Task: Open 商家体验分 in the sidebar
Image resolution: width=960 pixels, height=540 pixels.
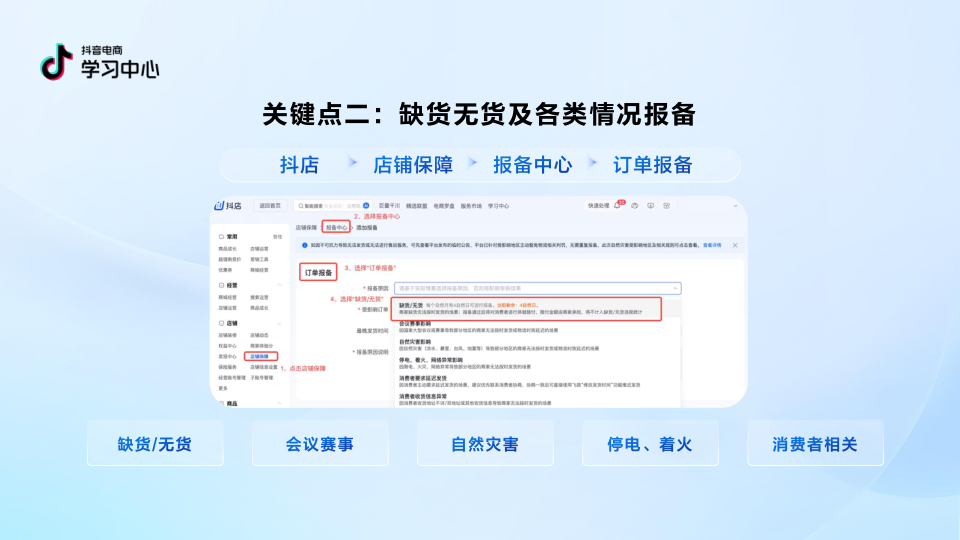Action: click(261, 346)
